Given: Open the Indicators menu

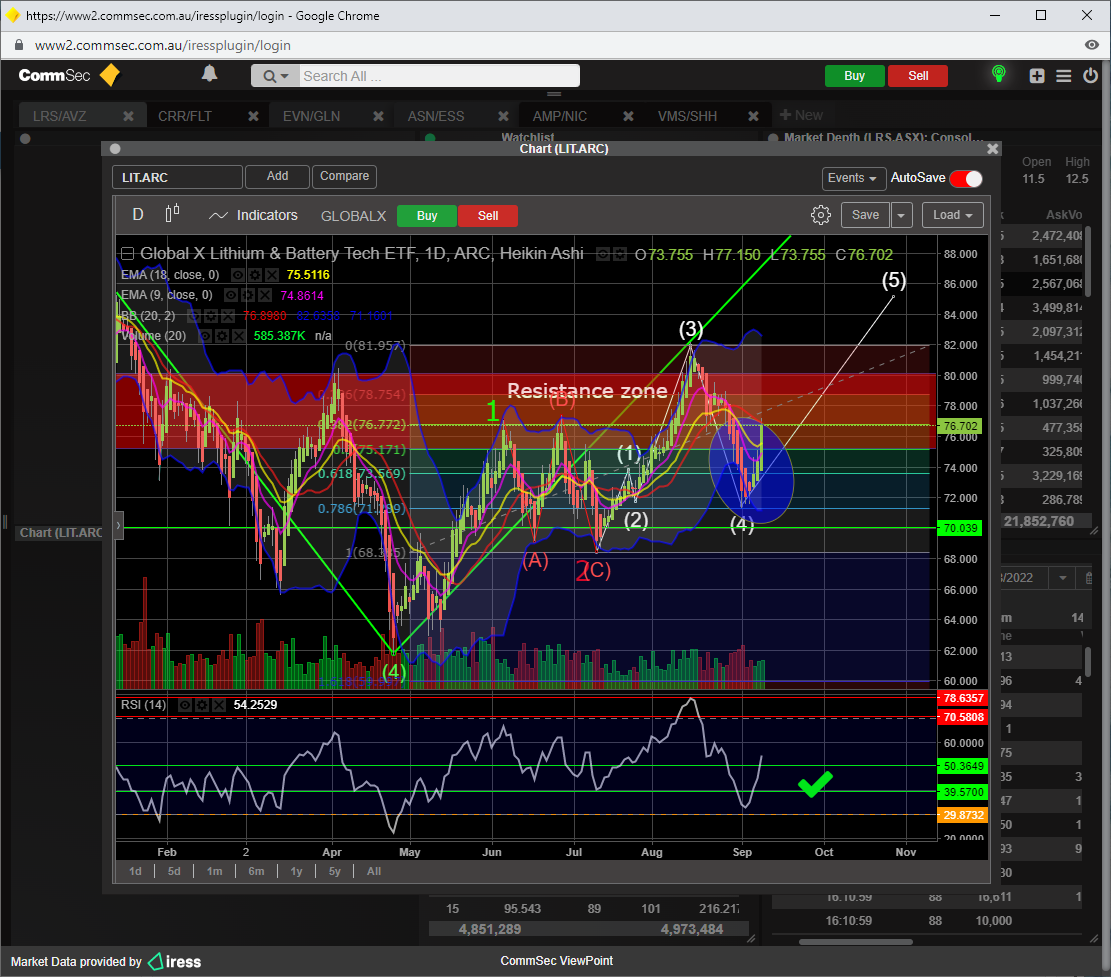Looking at the screenshot, I should pos(253,215).
